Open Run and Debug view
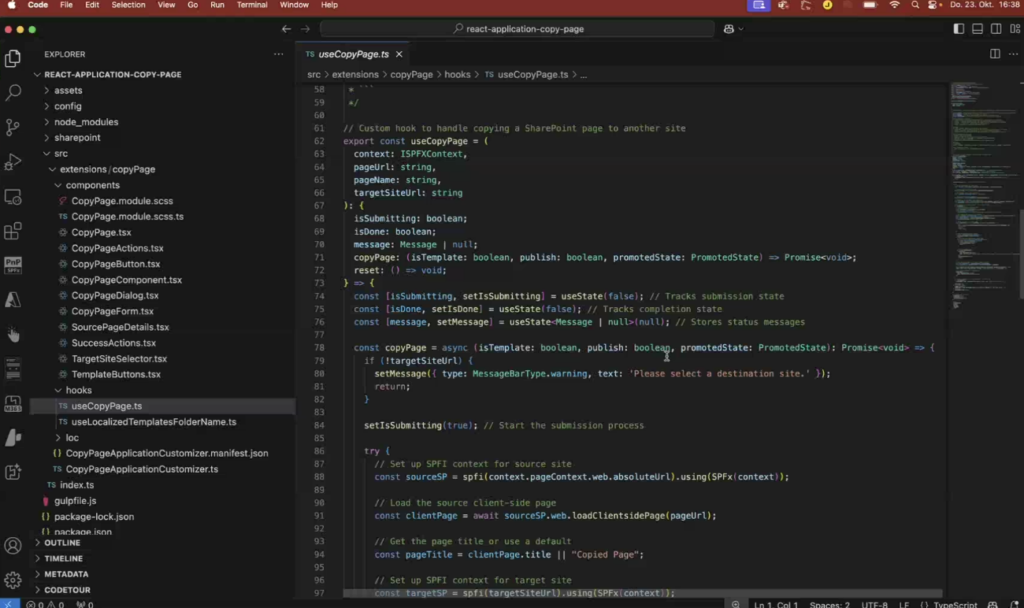The height and width of the screenshot is (608, 1024). 13,161
